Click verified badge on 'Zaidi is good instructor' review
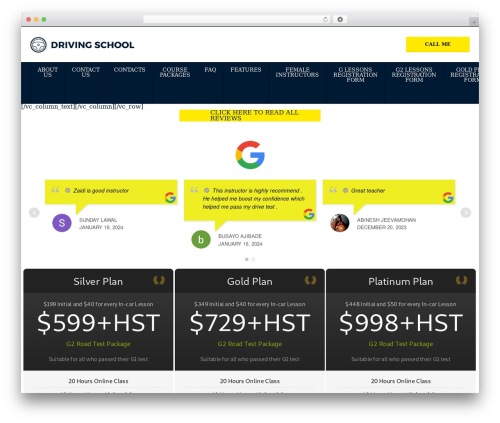500x423 pixels. tap(68, 190)
